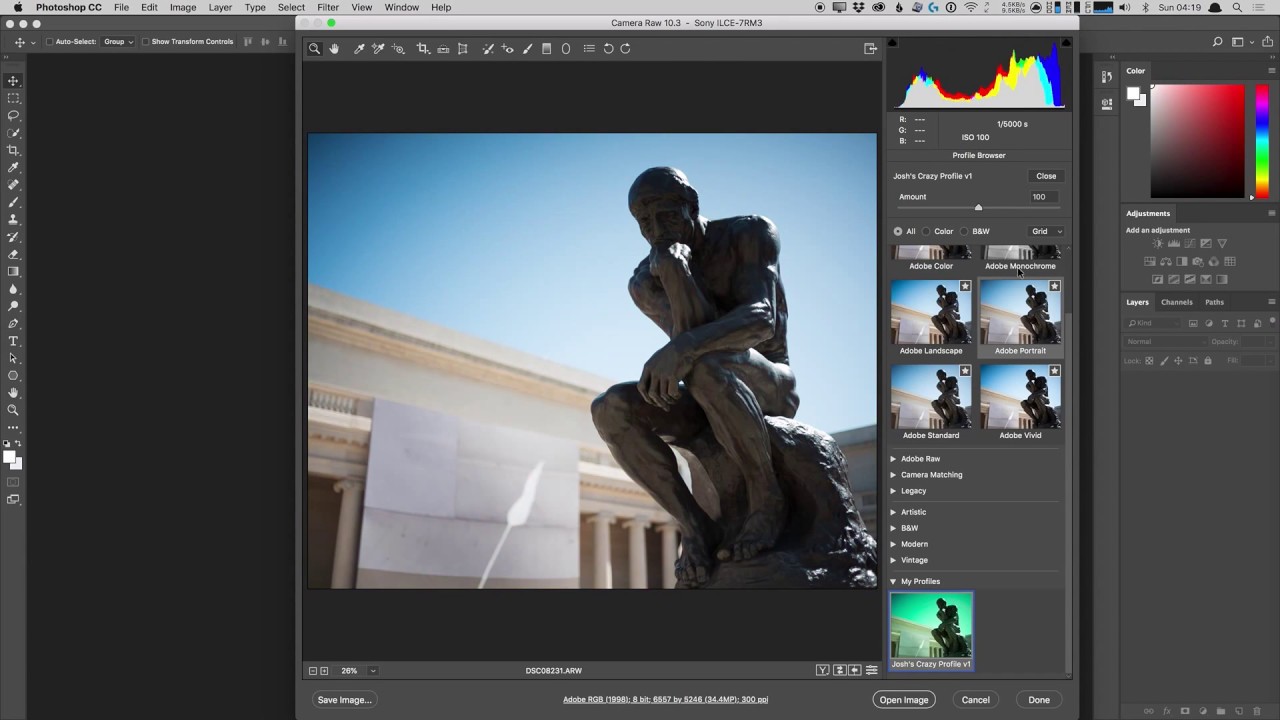1280x720 pixels.
Task: Select Photoshop Lasso tool
Action: click(13, 116)
